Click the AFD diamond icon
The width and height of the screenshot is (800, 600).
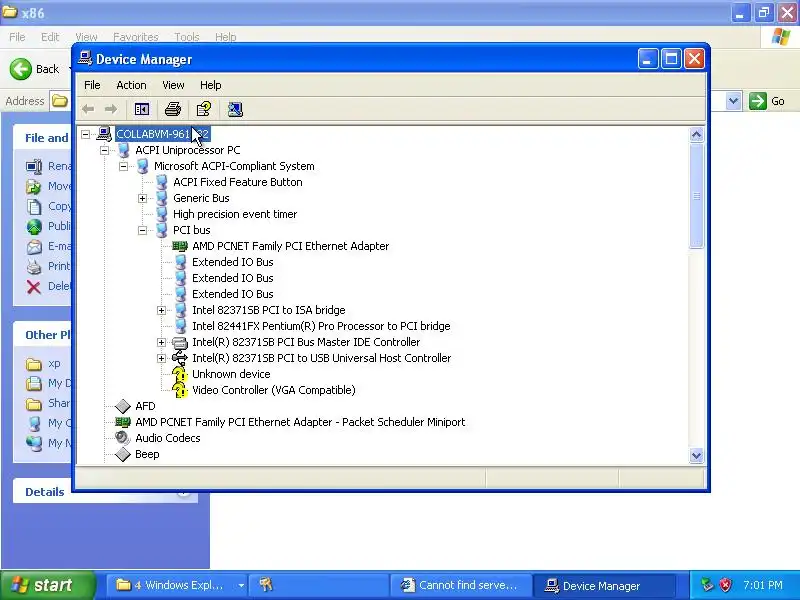point(123,406)
